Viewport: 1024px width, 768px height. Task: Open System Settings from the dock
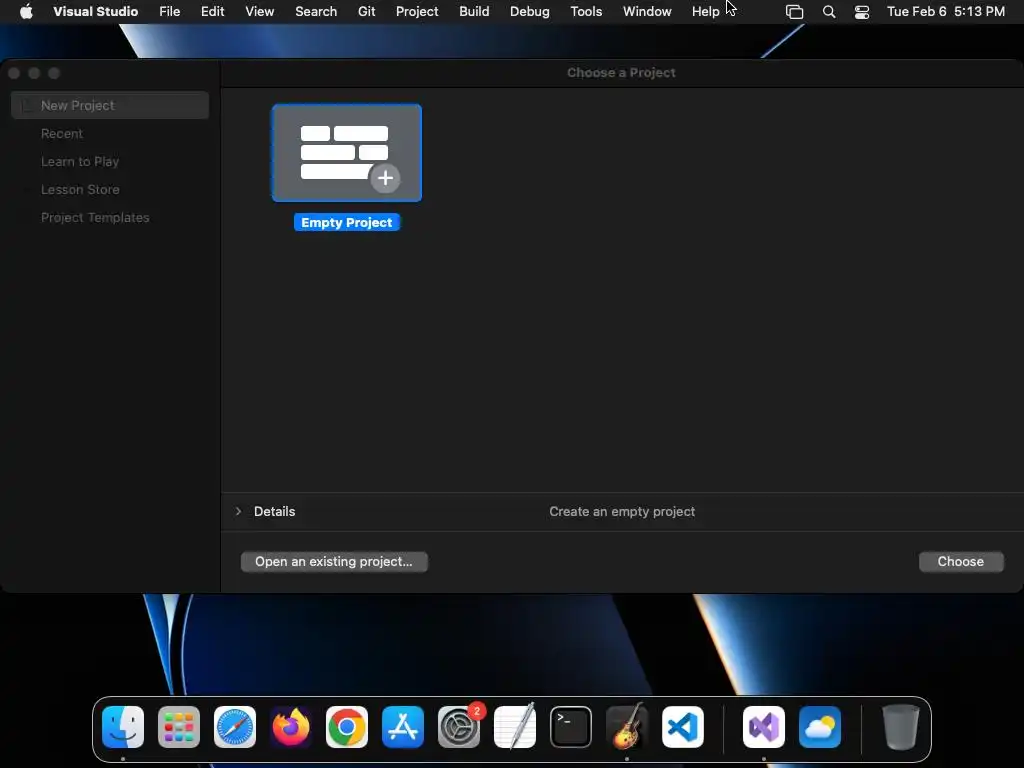pos(459,727)
